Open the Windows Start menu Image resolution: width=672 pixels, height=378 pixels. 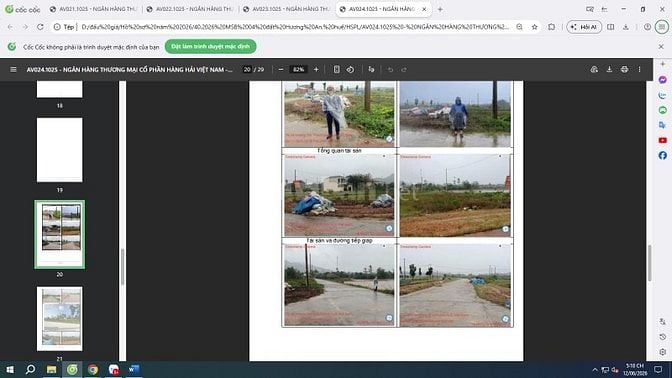(10, 369)
